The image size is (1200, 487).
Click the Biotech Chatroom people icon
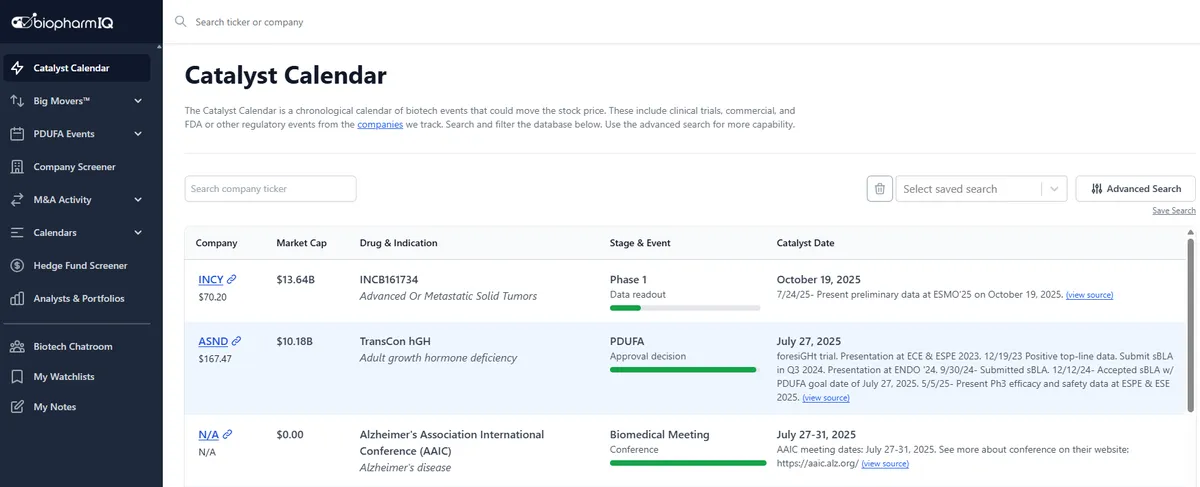(x=16, y=347)
